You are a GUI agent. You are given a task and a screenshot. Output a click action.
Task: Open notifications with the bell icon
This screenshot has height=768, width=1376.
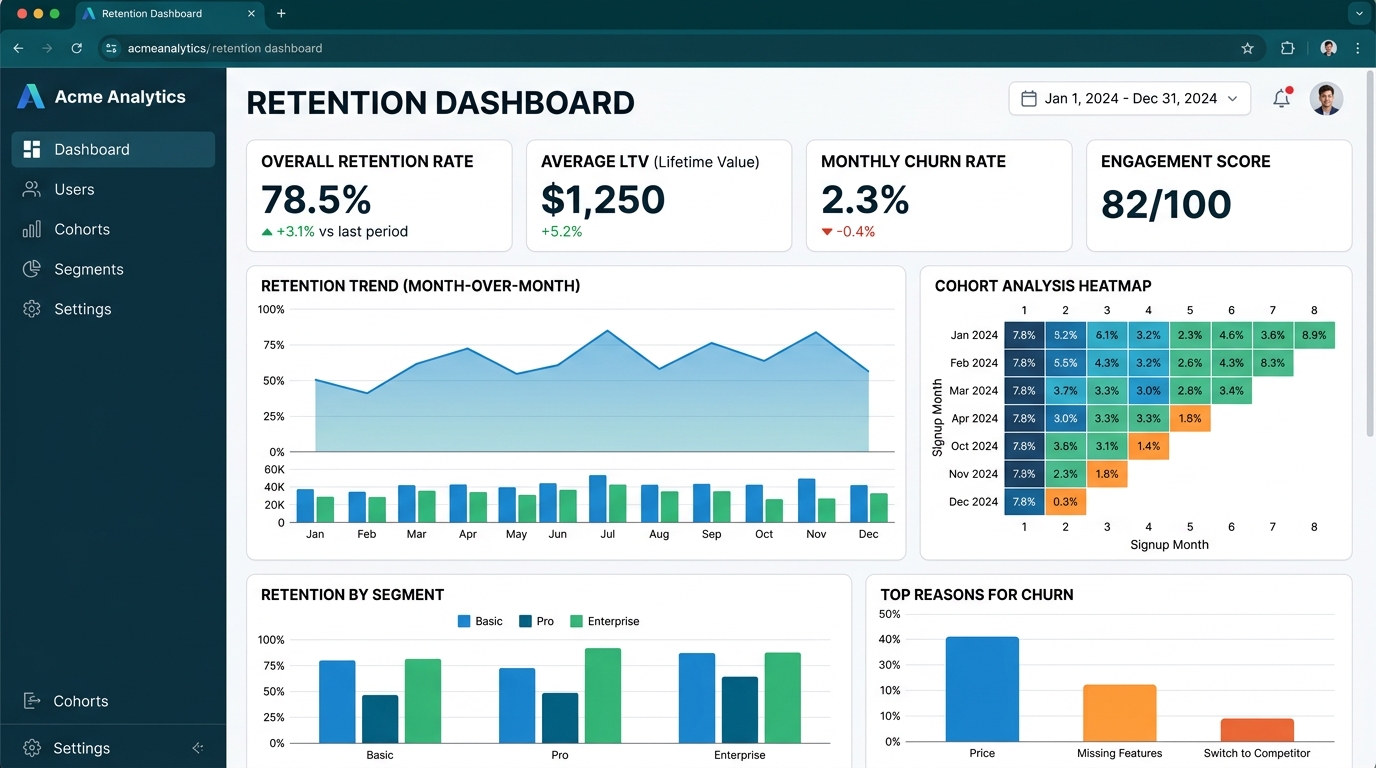pos(1281,98)
